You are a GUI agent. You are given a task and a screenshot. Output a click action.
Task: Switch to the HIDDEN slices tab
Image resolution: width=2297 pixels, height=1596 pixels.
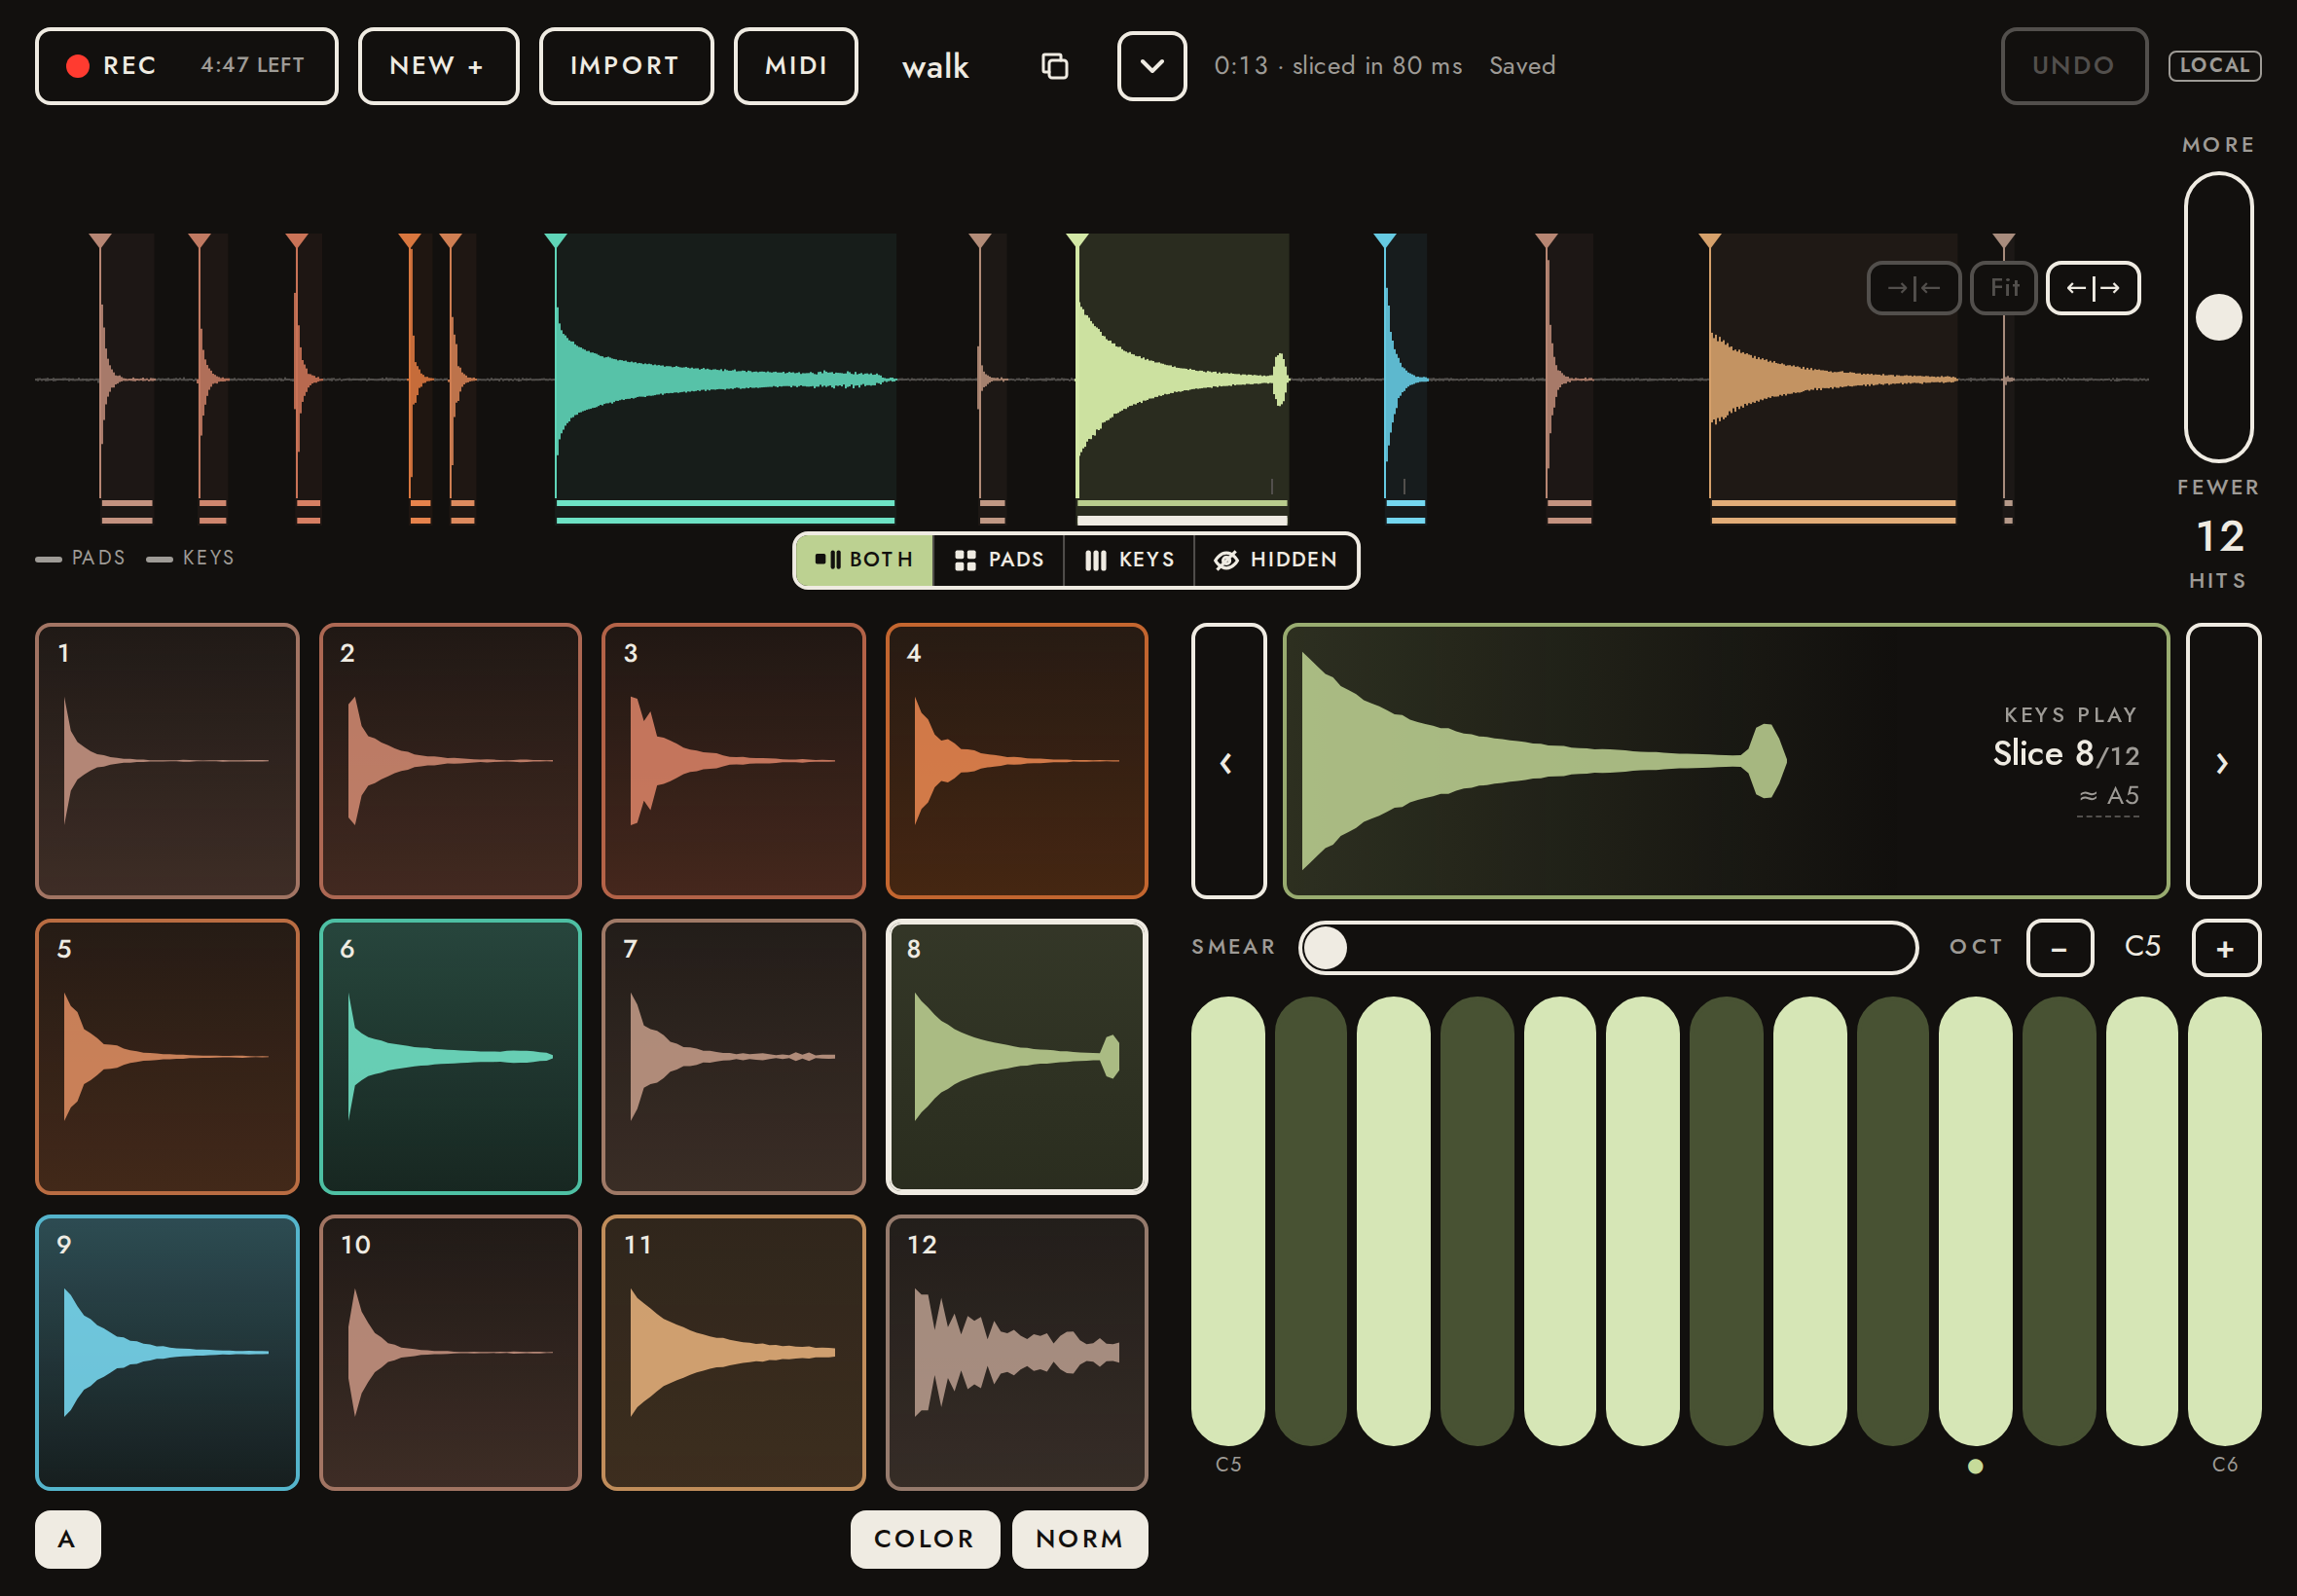1276,560
